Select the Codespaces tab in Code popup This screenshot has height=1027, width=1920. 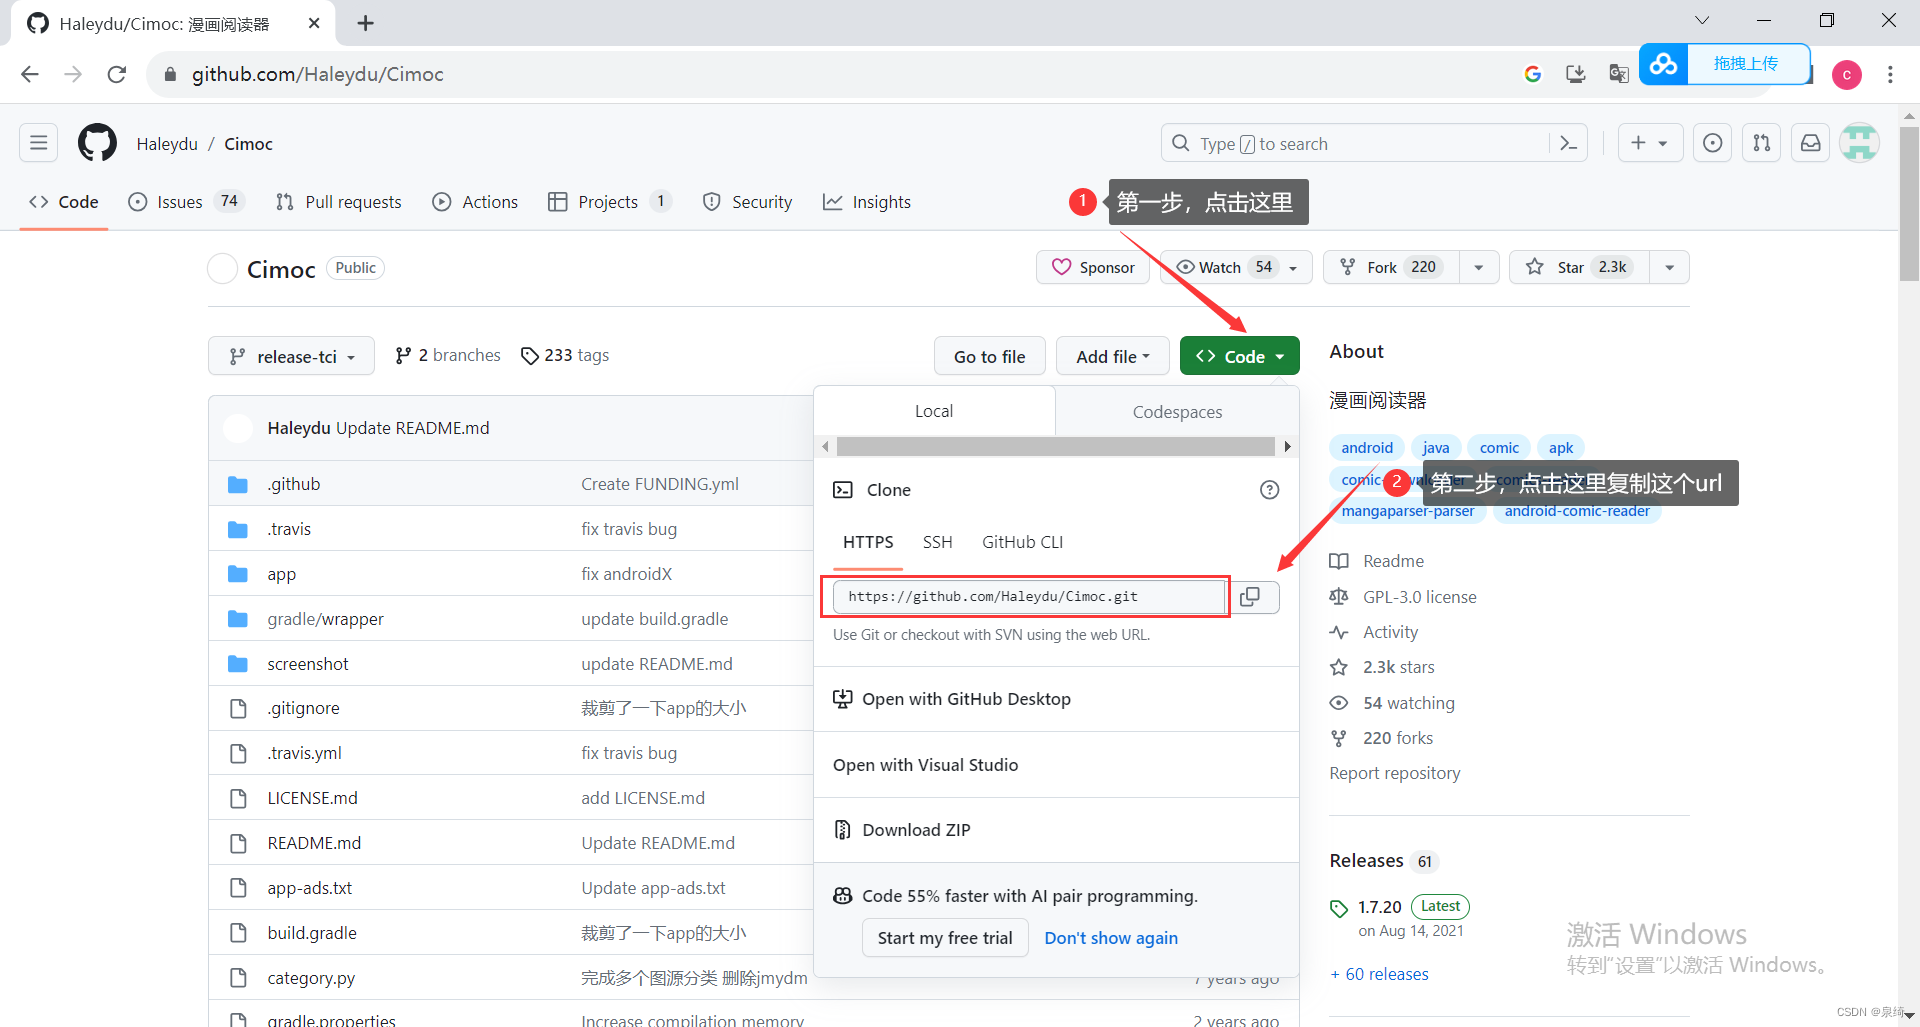tap(1177, 411)
